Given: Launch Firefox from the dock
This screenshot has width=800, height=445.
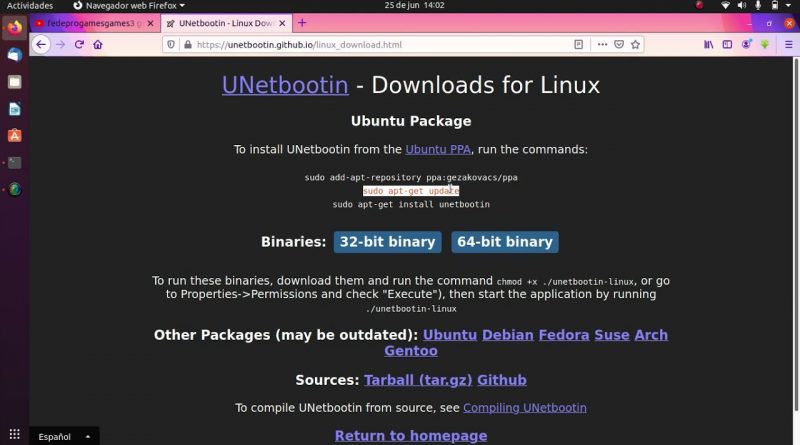Looking at the screenshot, I should 14,28.
